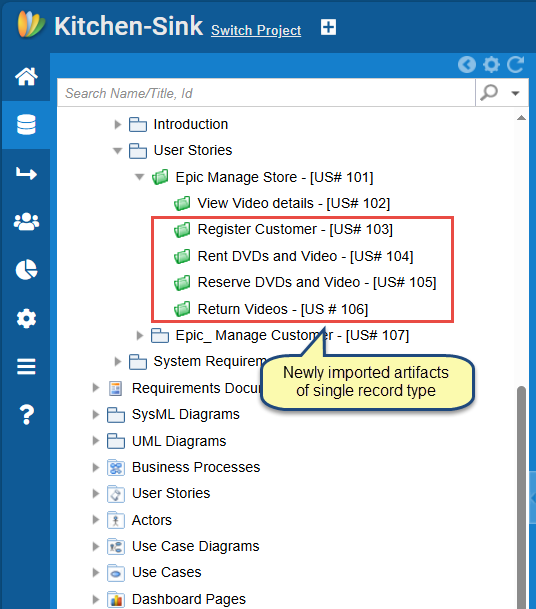Open the panel header gear settings icon
536x609 pixels.
pyautogui.click(x=491, y=64)
